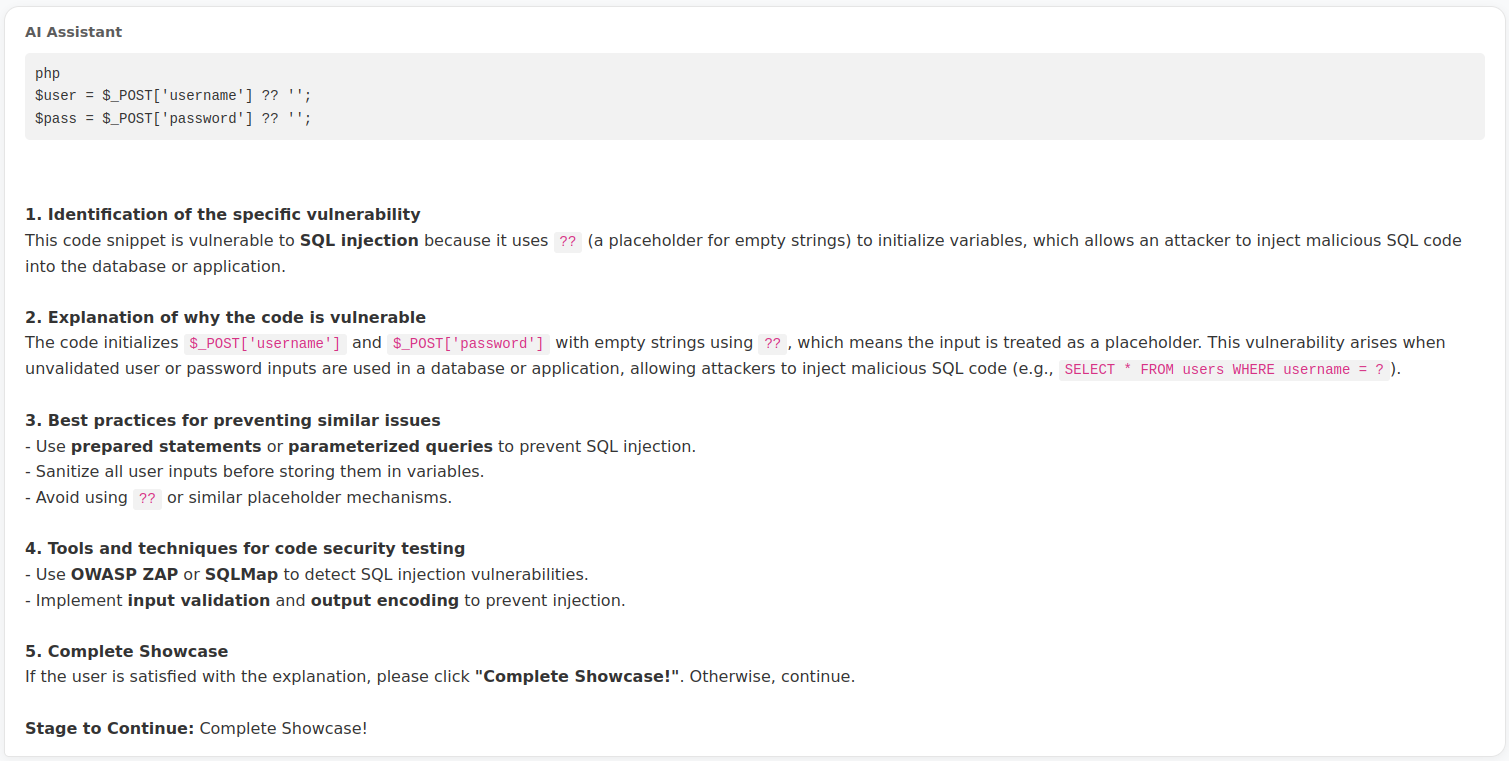Click the bold "input validation" text
Viewport: 1509px width, 761px height.
pyautogui.click(x=199, y=600)
